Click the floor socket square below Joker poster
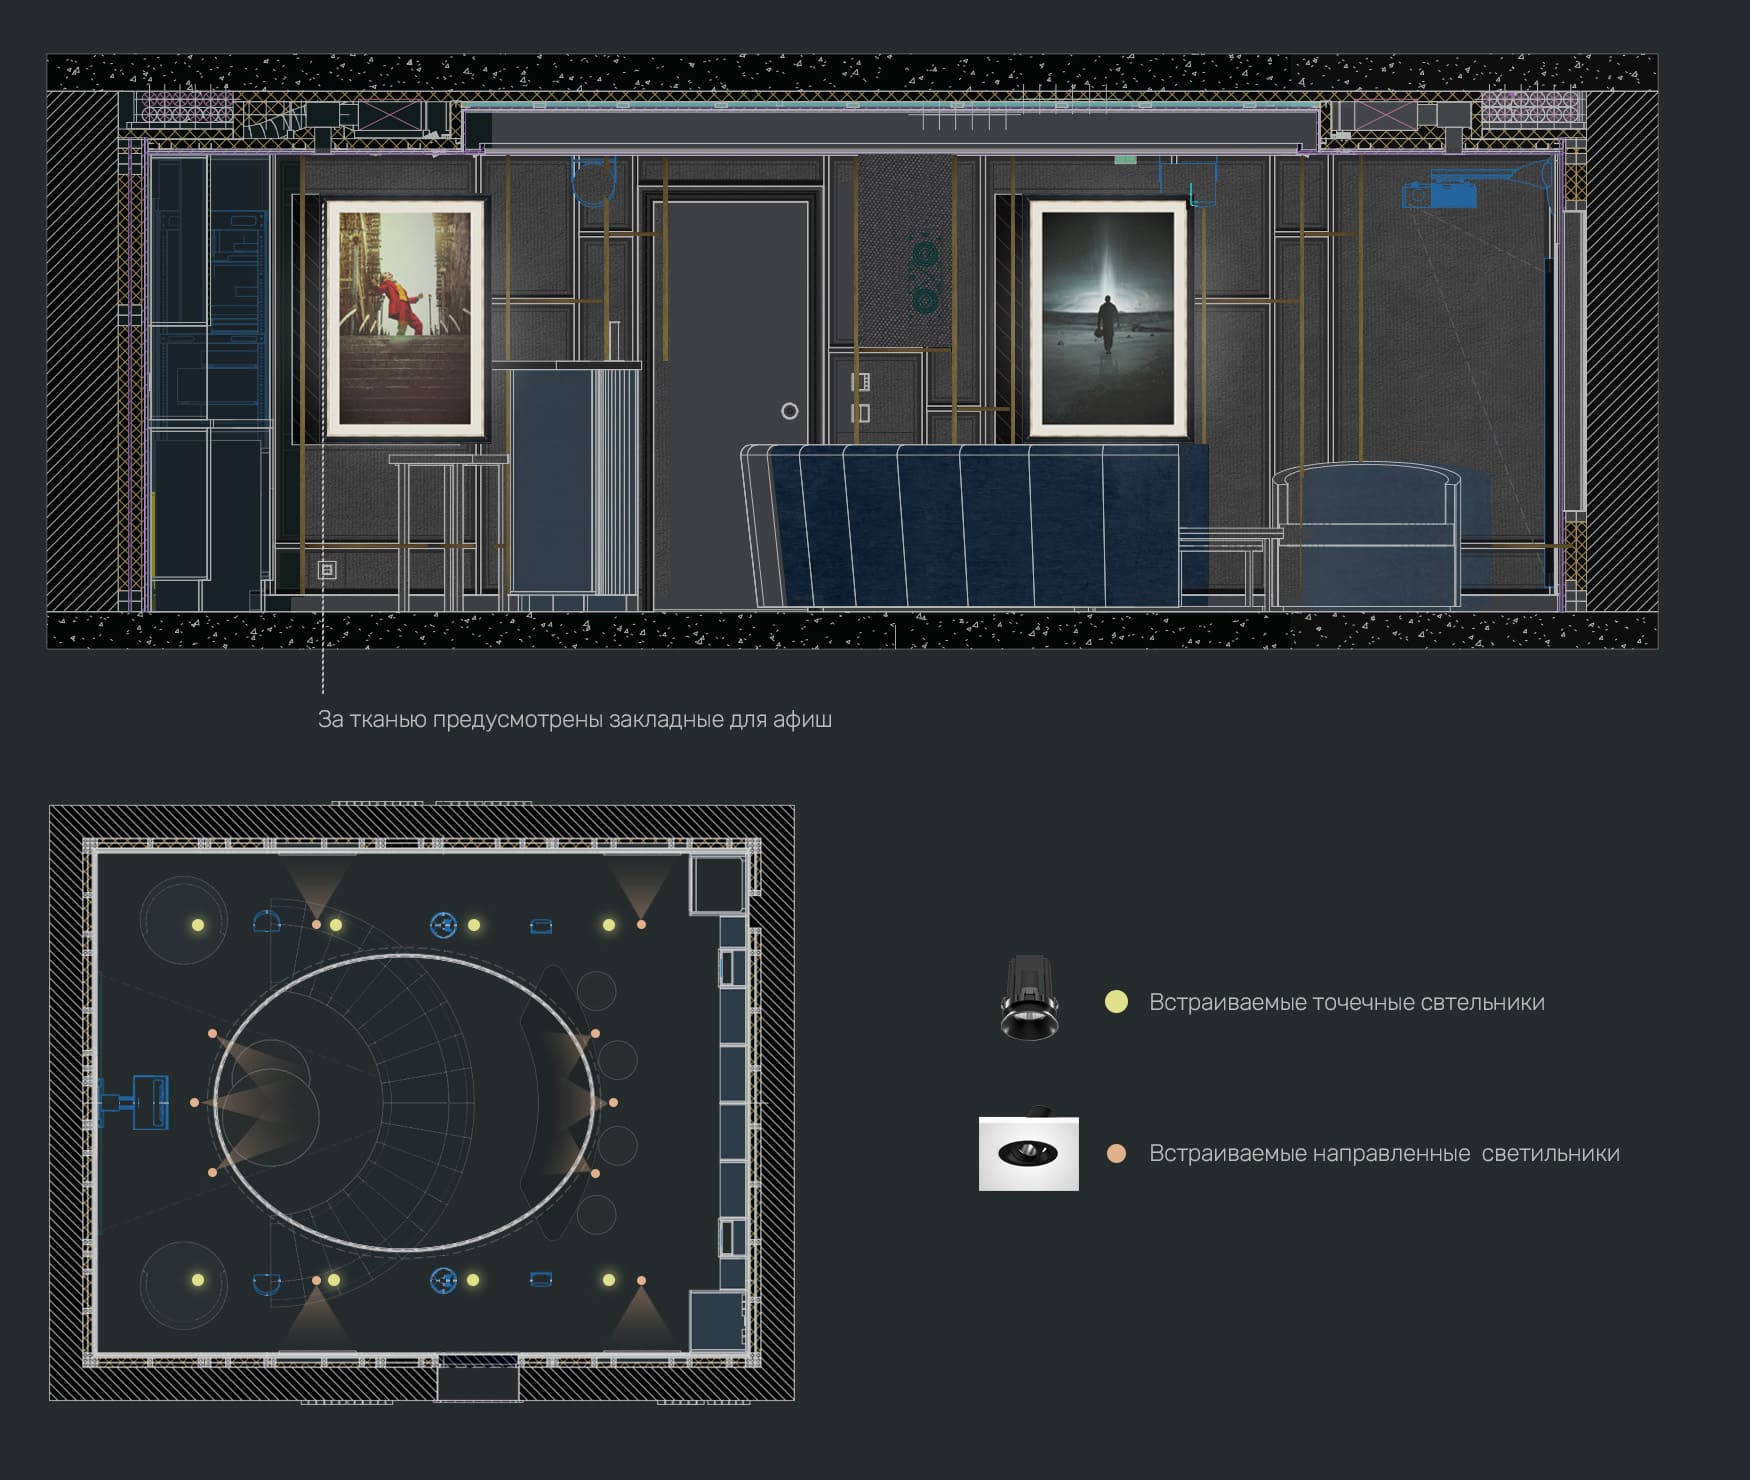 point(327,570)
